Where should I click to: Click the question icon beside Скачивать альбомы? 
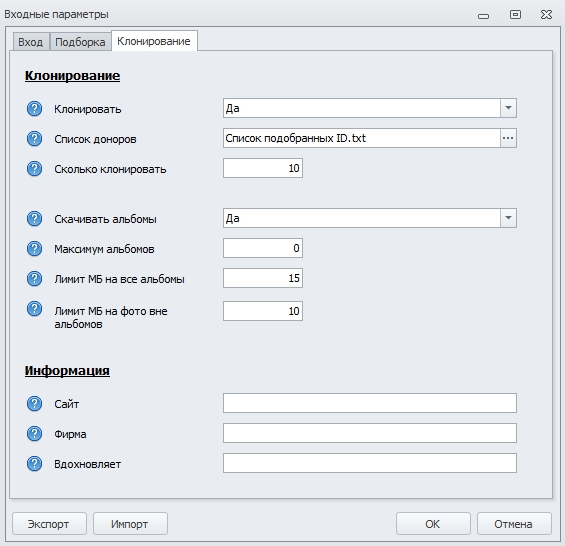35,218
